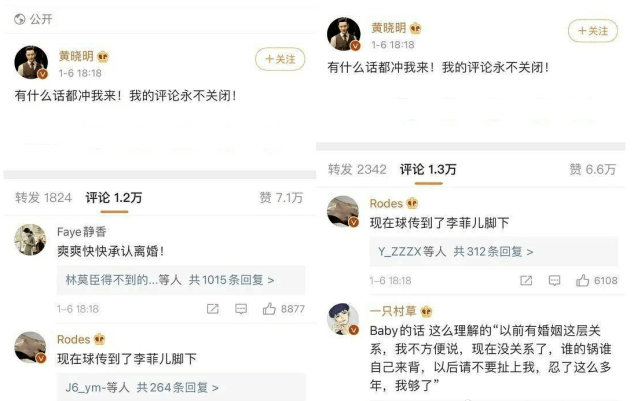Viewport: 641px width, 401px height.
Task: Open 黄晓明's avatar in the left post
Action: (31, 62)
